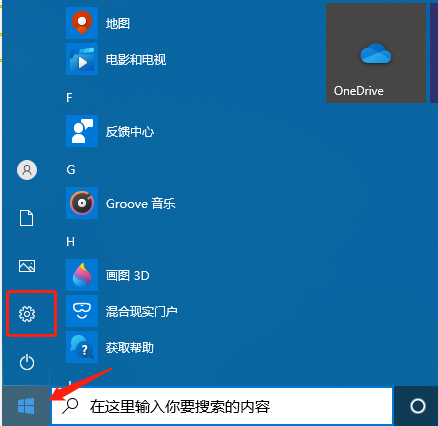This screenshot has height=426, width=438.
Task: Select the 电影和电视 text label
Action: [x=136, y=59]
